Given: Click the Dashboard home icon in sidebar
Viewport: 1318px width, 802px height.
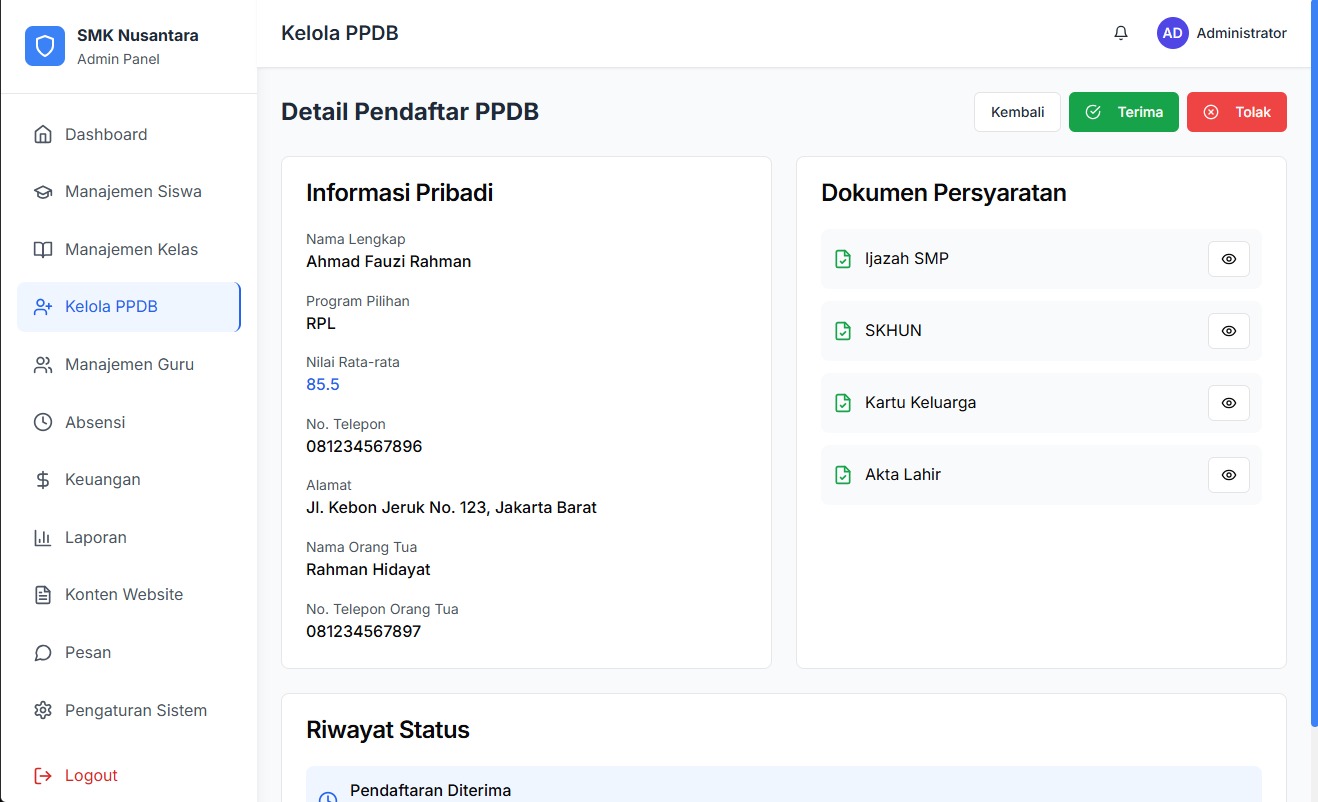Looking at the screenshot, I should pos(43,135).
